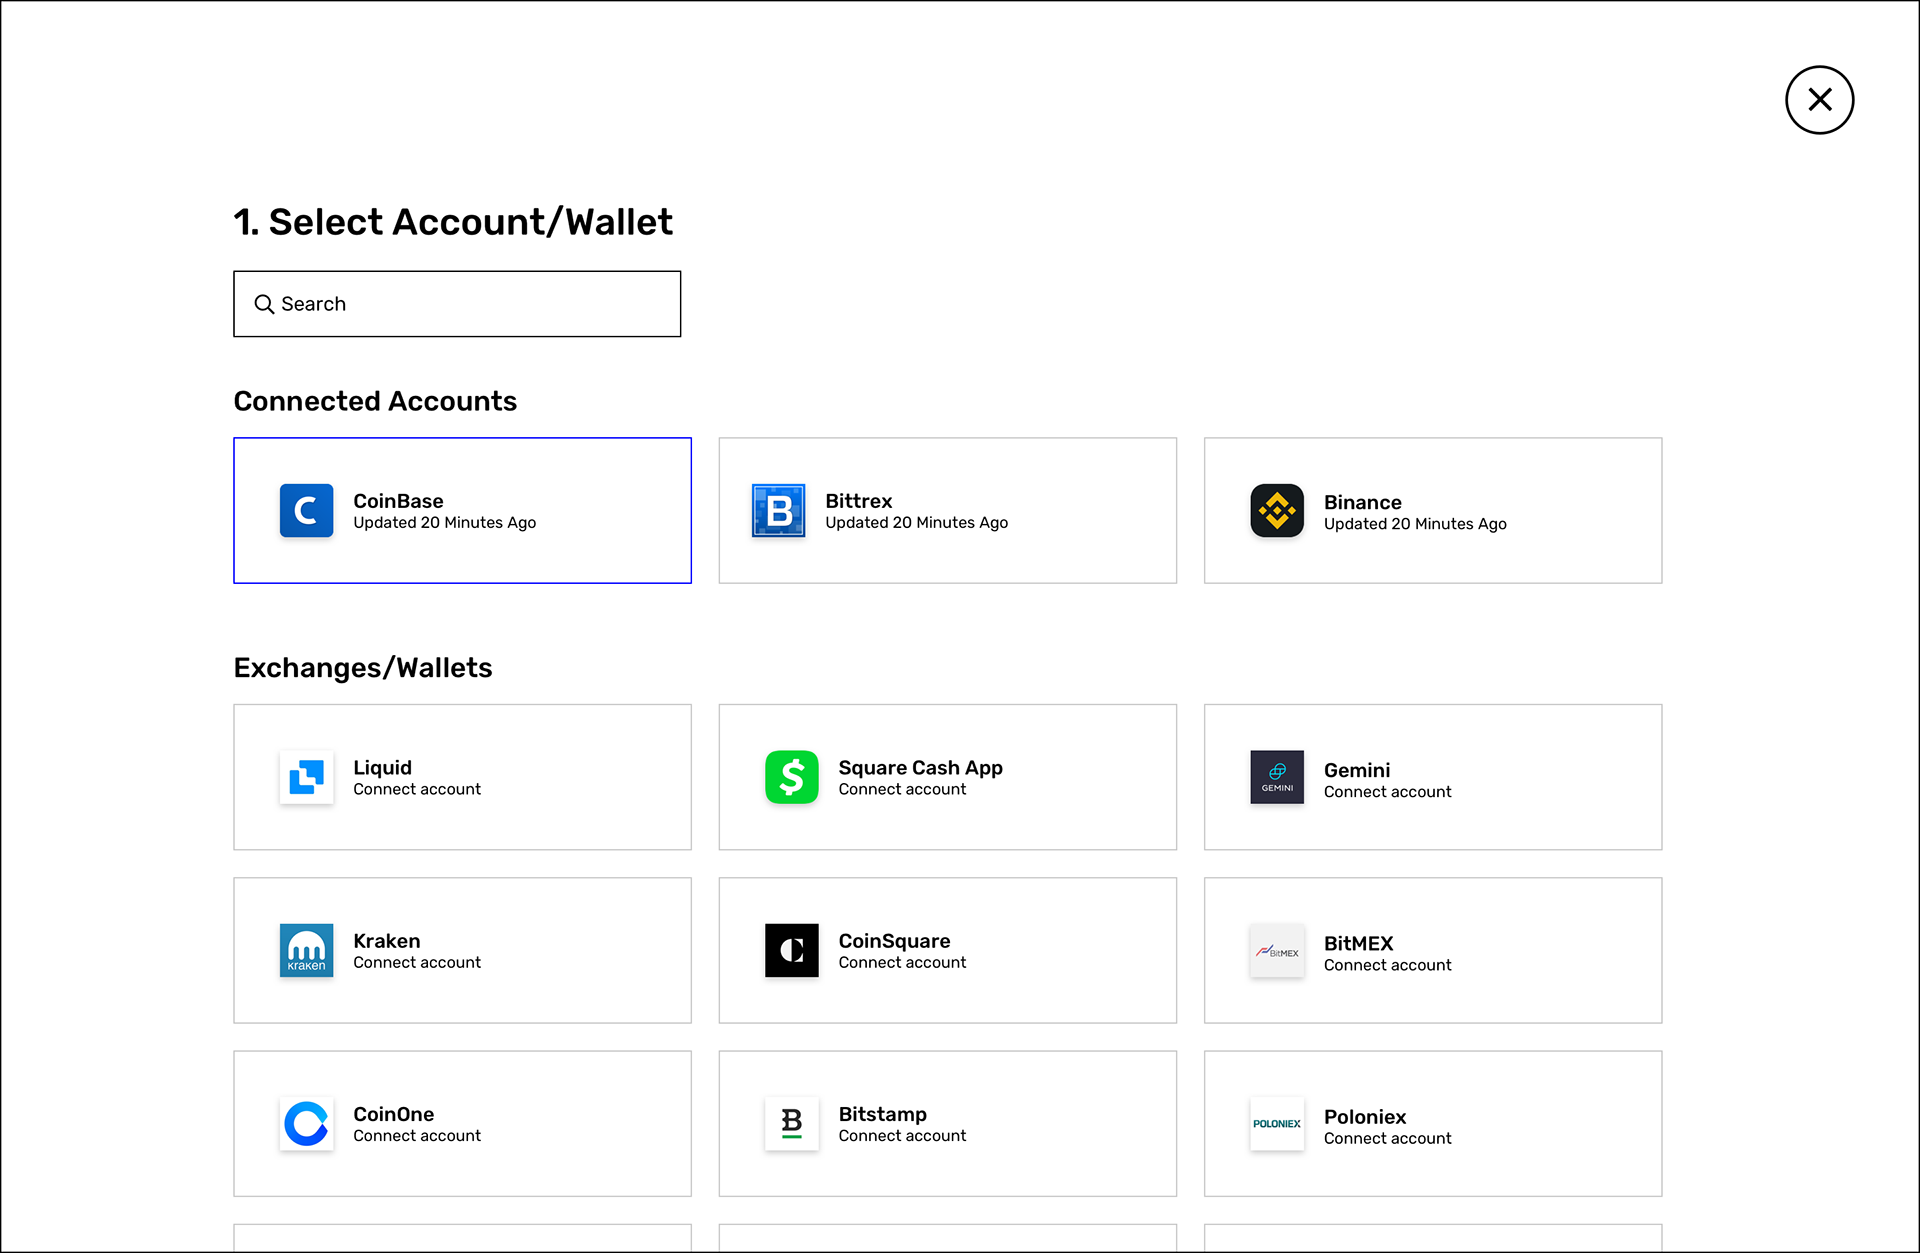Click the Gemini logo icon
Image resolution: width=1920 pixels, height=1253 pixels.
(x=1277, y=777)
